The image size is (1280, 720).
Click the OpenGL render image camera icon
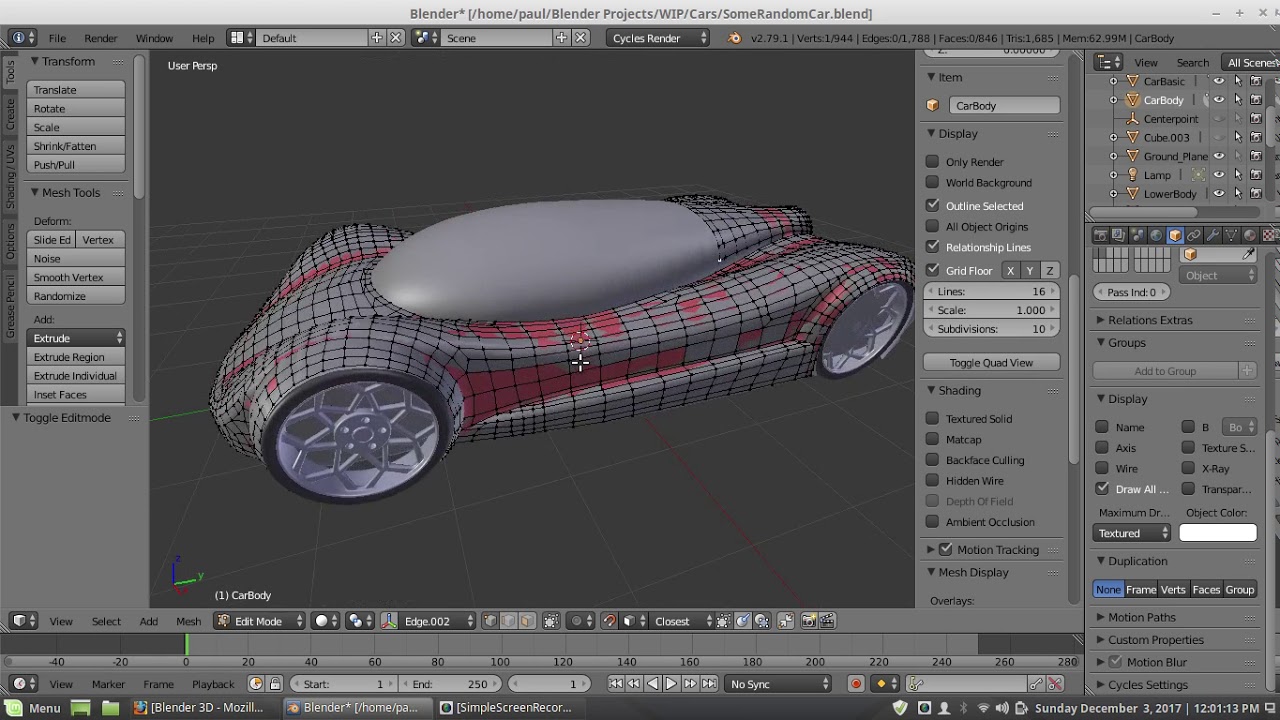point(808,621)
